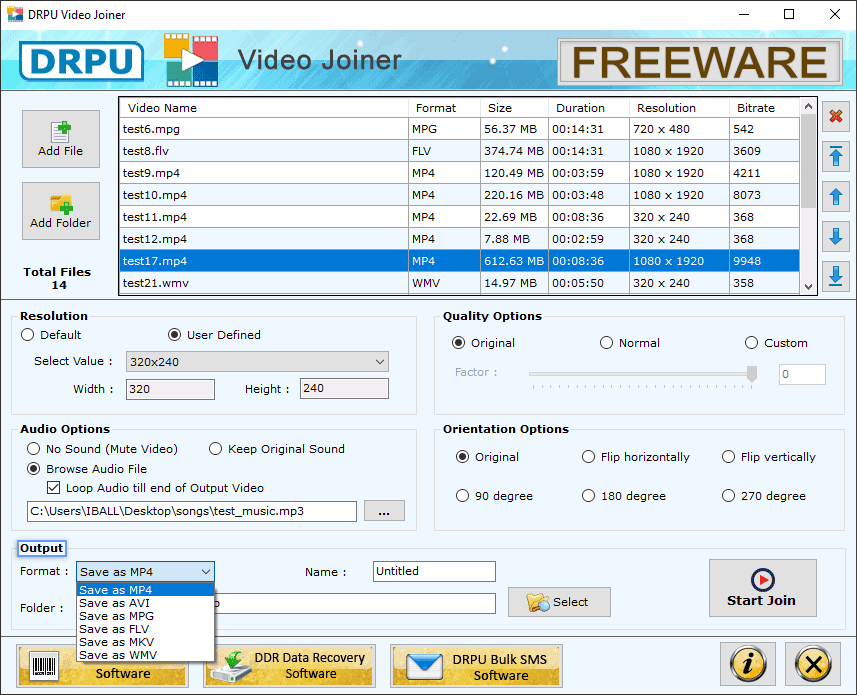Choose Save as AVI from list

pos(145,603)
